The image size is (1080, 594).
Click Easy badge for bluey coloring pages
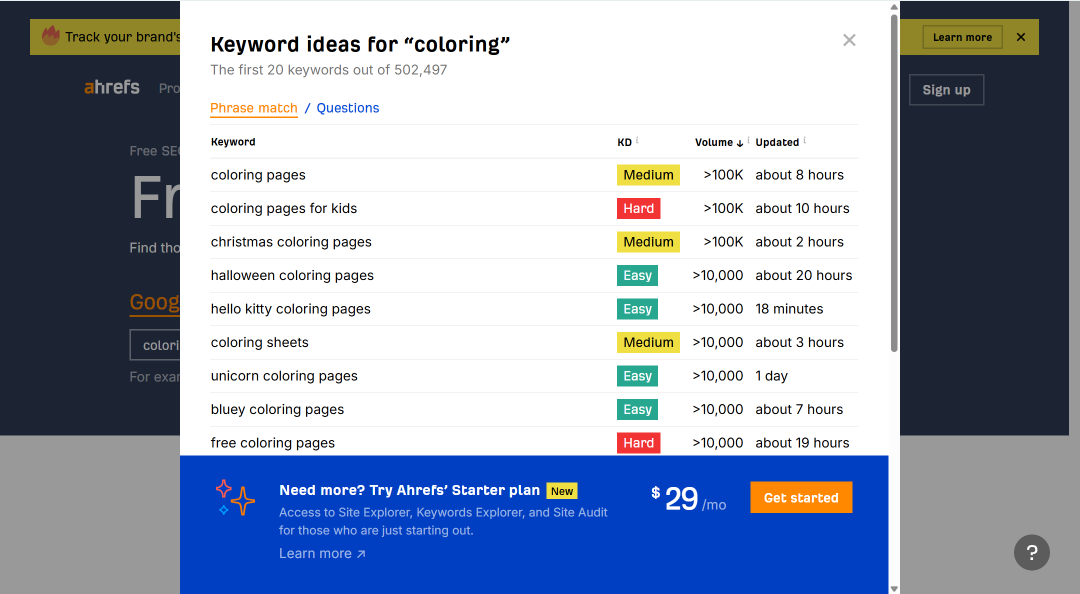[x=637, y=409]
